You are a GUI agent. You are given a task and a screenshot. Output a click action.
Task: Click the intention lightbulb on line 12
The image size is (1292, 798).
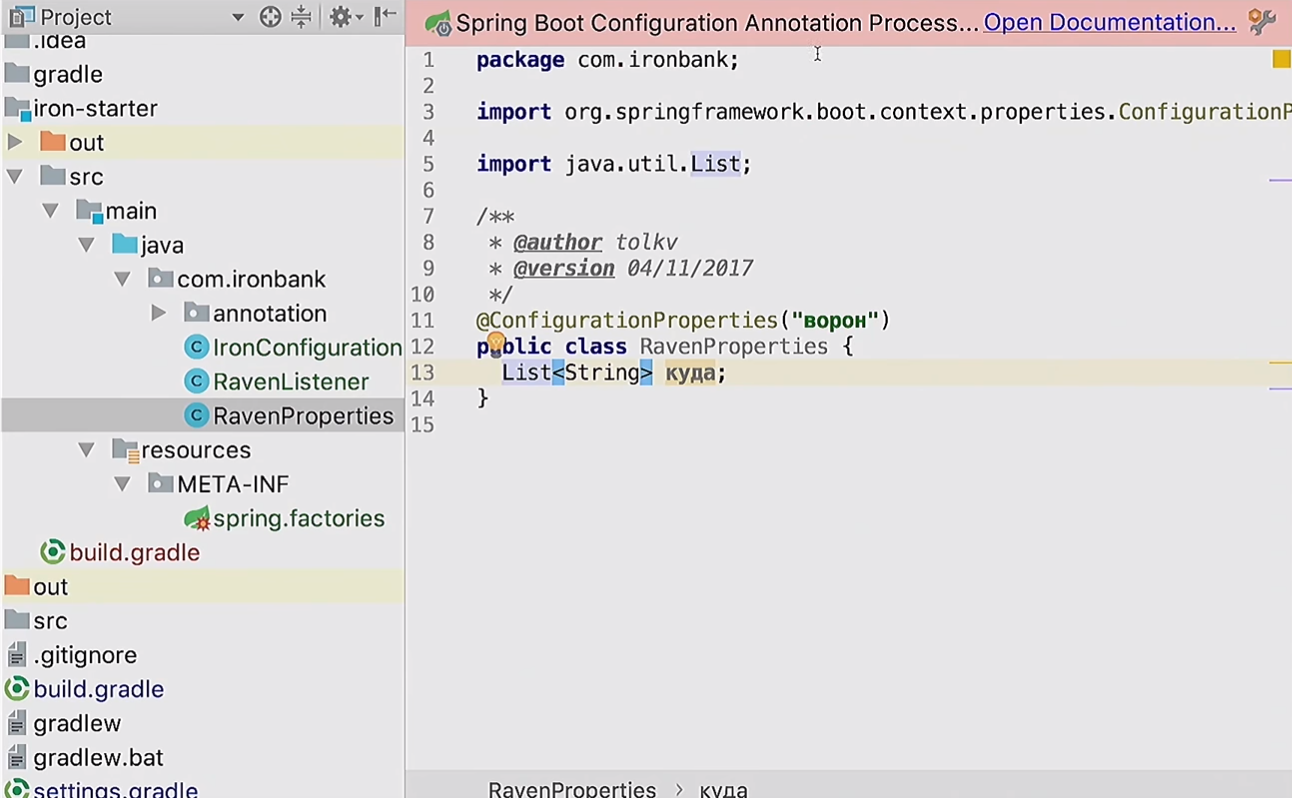[496, 344]
